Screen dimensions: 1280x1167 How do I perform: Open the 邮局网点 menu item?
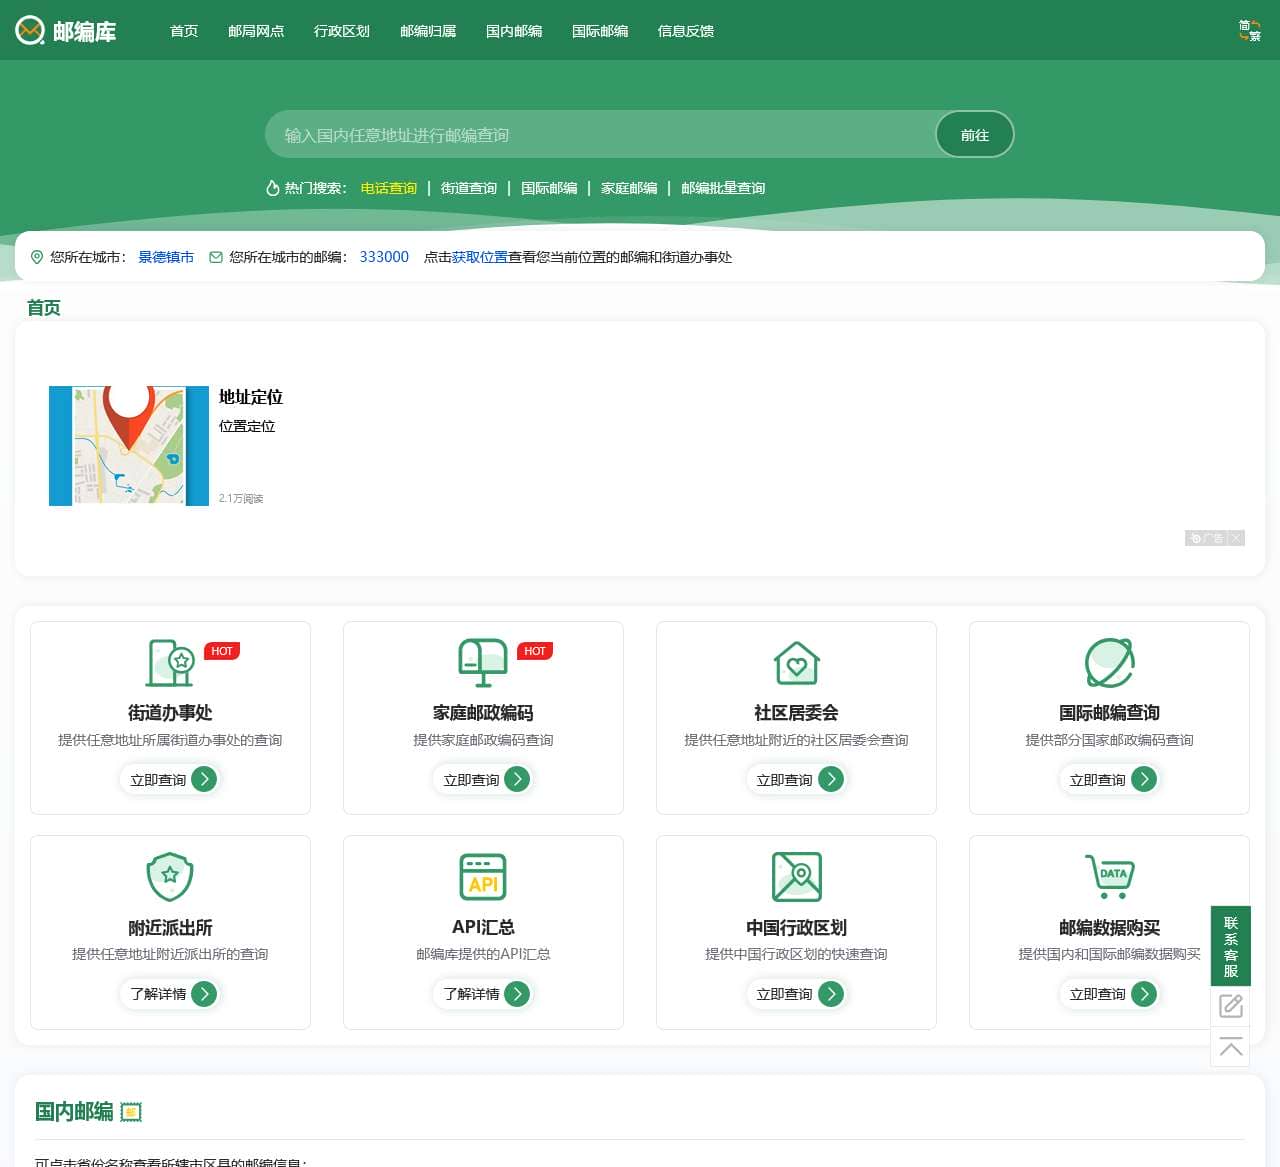tap(256, 31)
